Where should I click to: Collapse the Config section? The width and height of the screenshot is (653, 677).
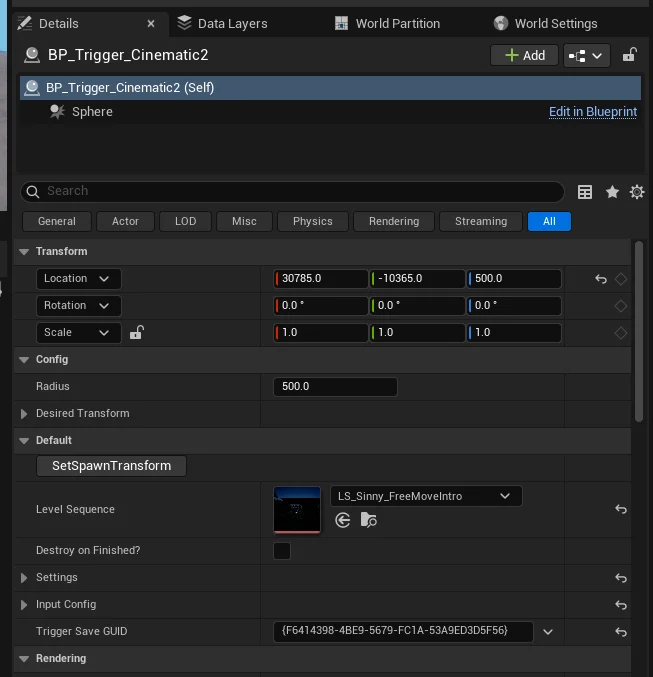click(24, 360)
